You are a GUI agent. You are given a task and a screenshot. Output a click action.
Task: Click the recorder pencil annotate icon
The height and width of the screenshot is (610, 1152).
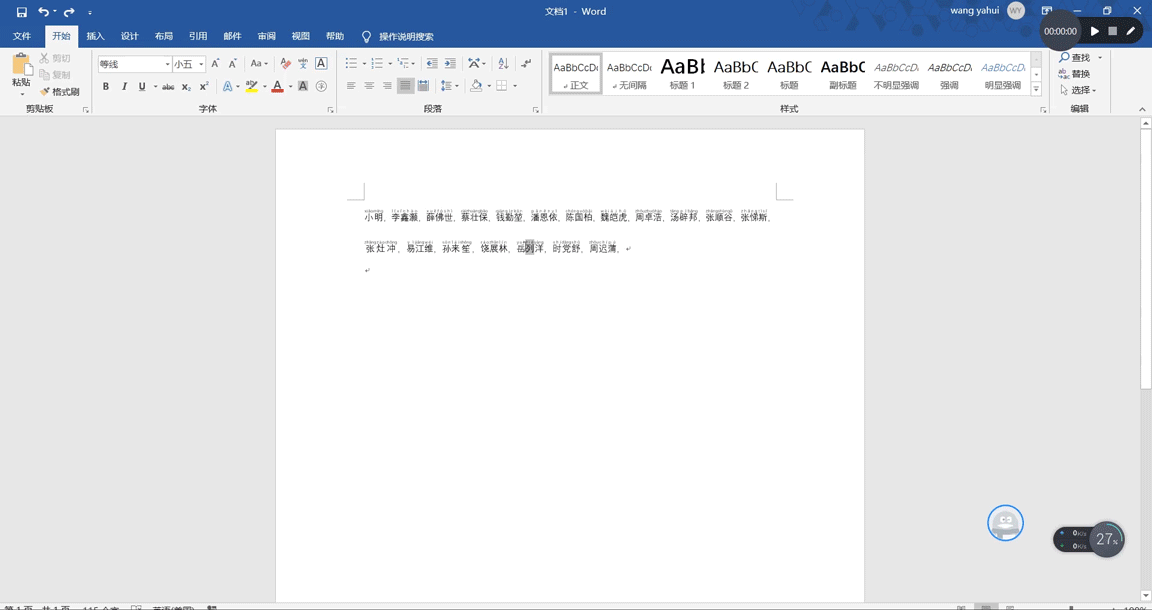click(x=1131, y=32)
